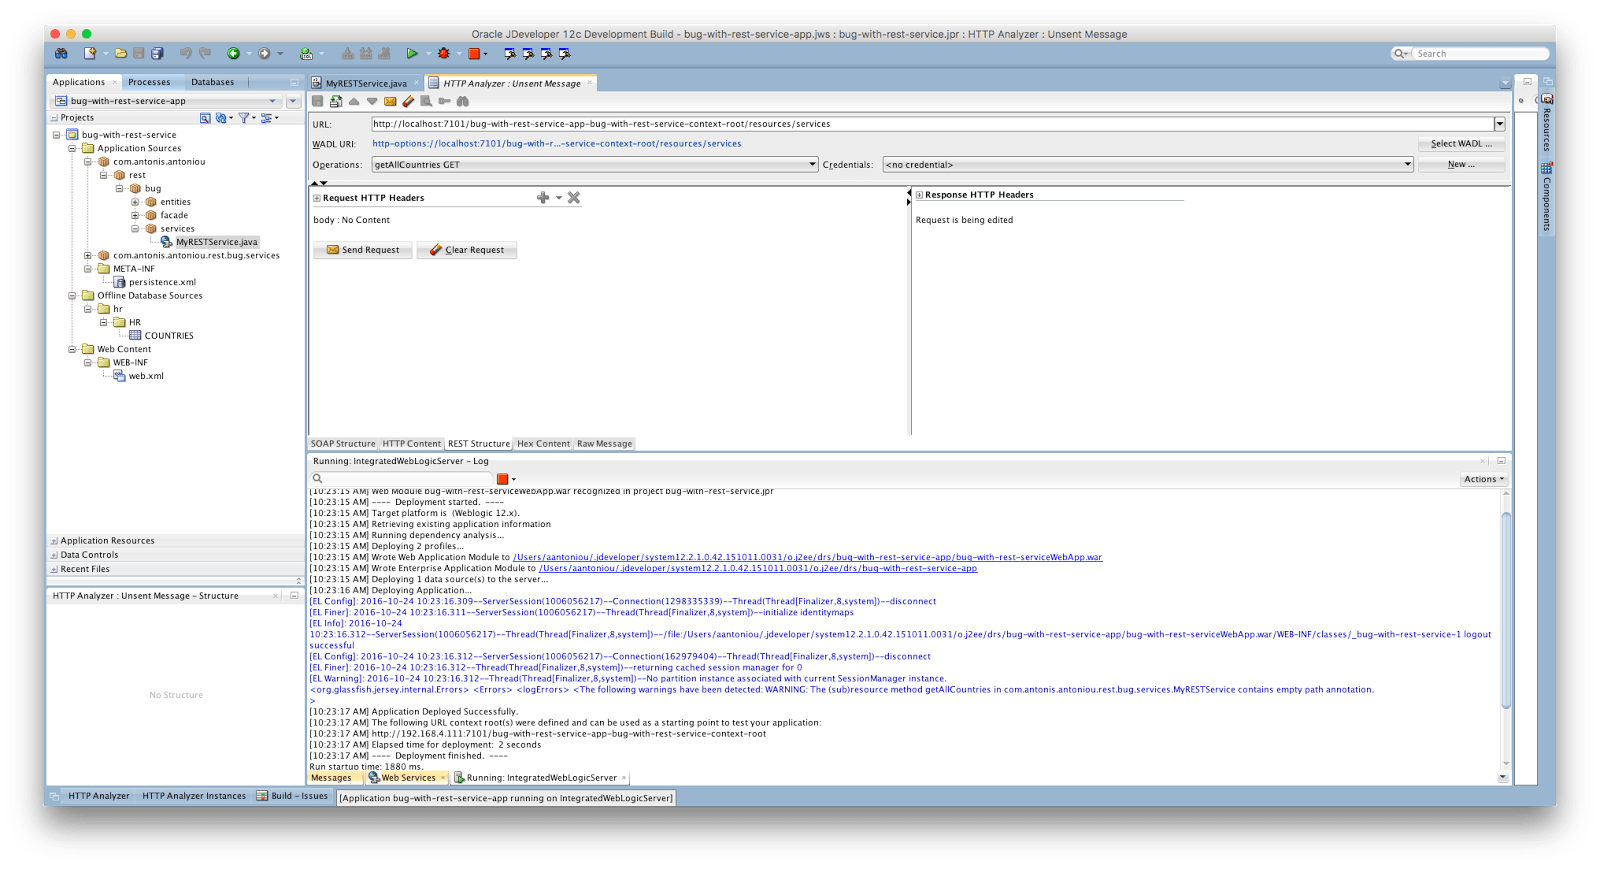Click the SQL worksheet icon in toolbar

(307, 53)
